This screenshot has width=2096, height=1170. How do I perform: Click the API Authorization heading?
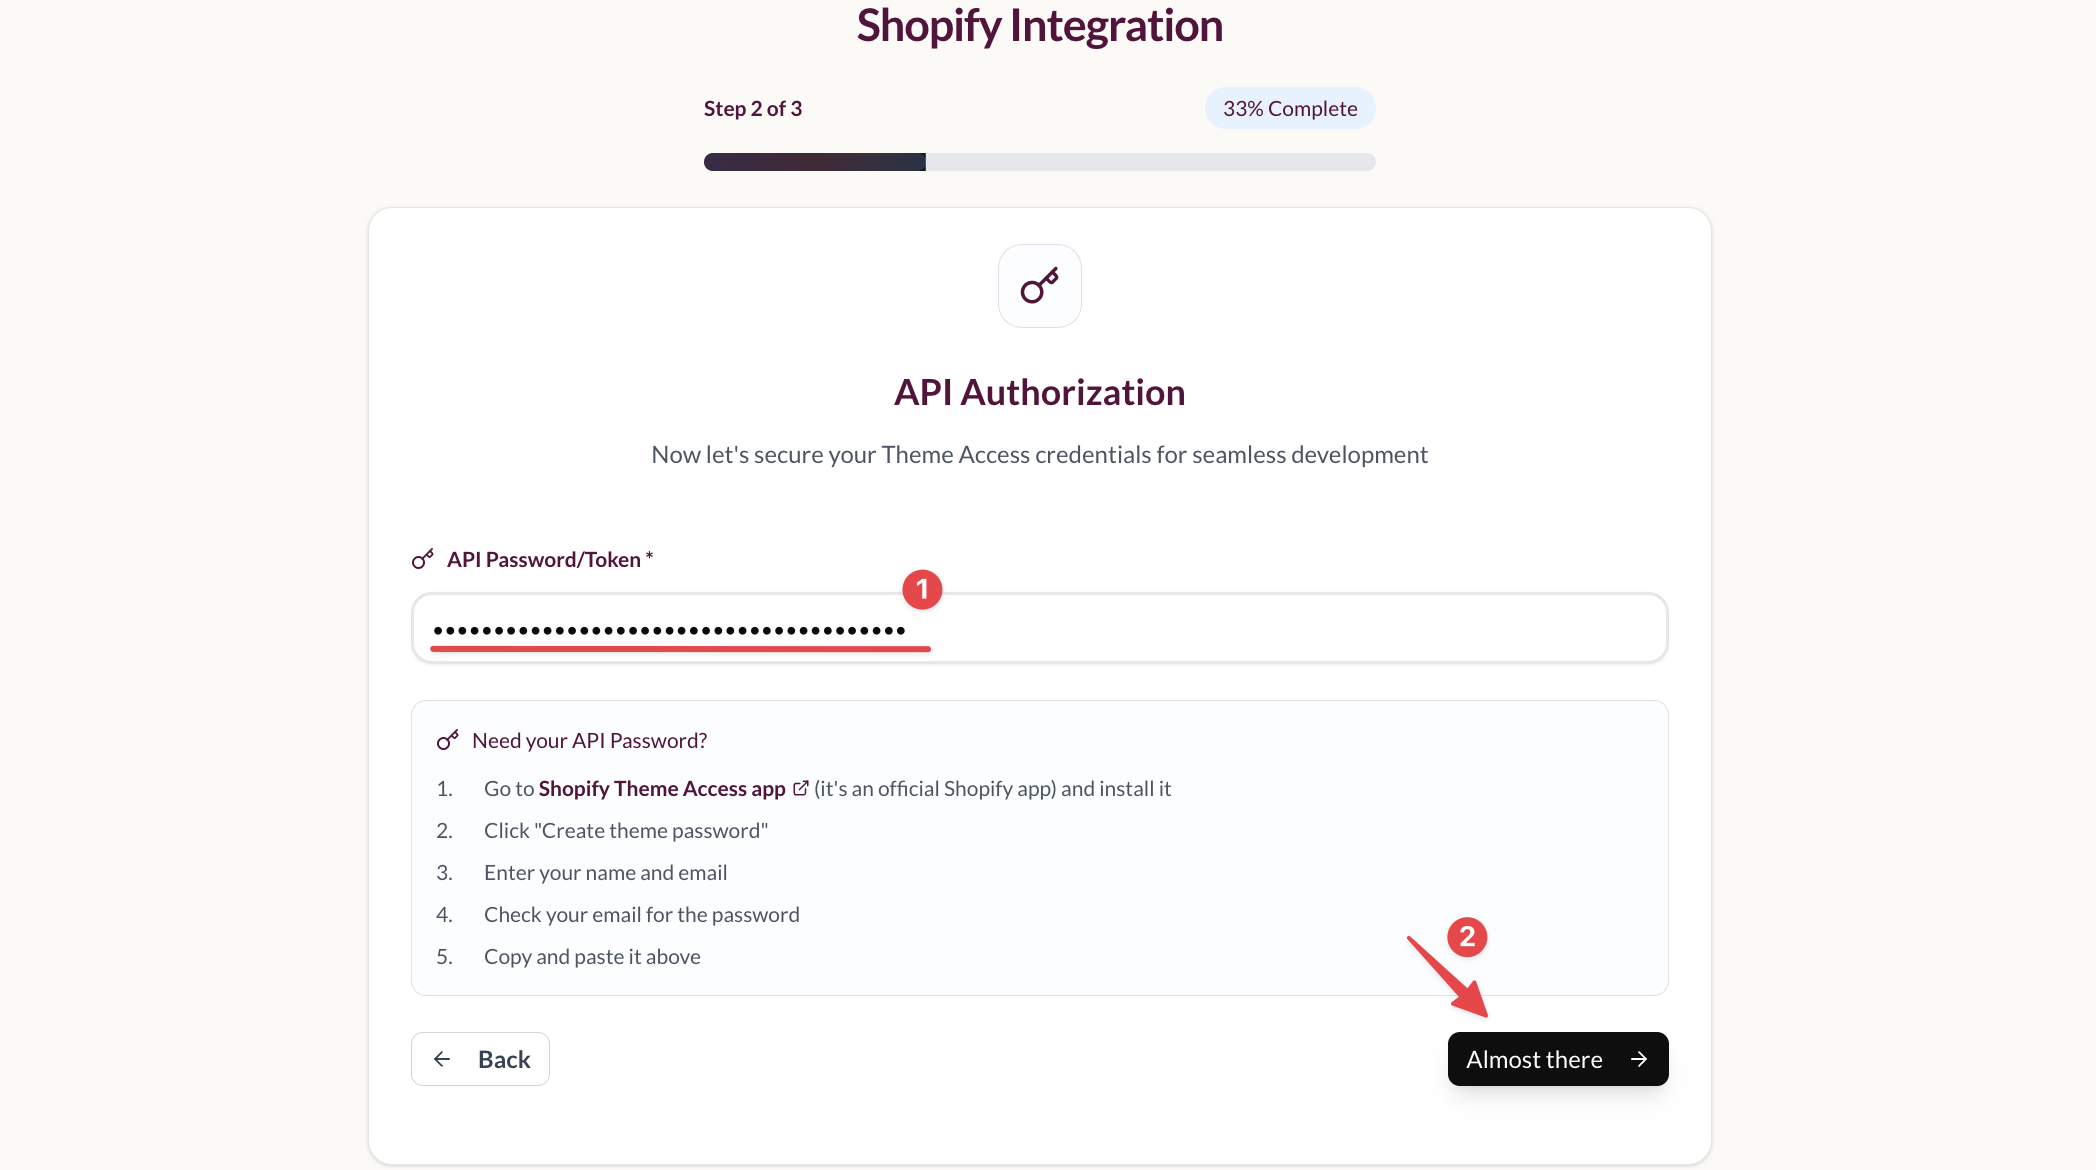click(x=1039, y=392)
